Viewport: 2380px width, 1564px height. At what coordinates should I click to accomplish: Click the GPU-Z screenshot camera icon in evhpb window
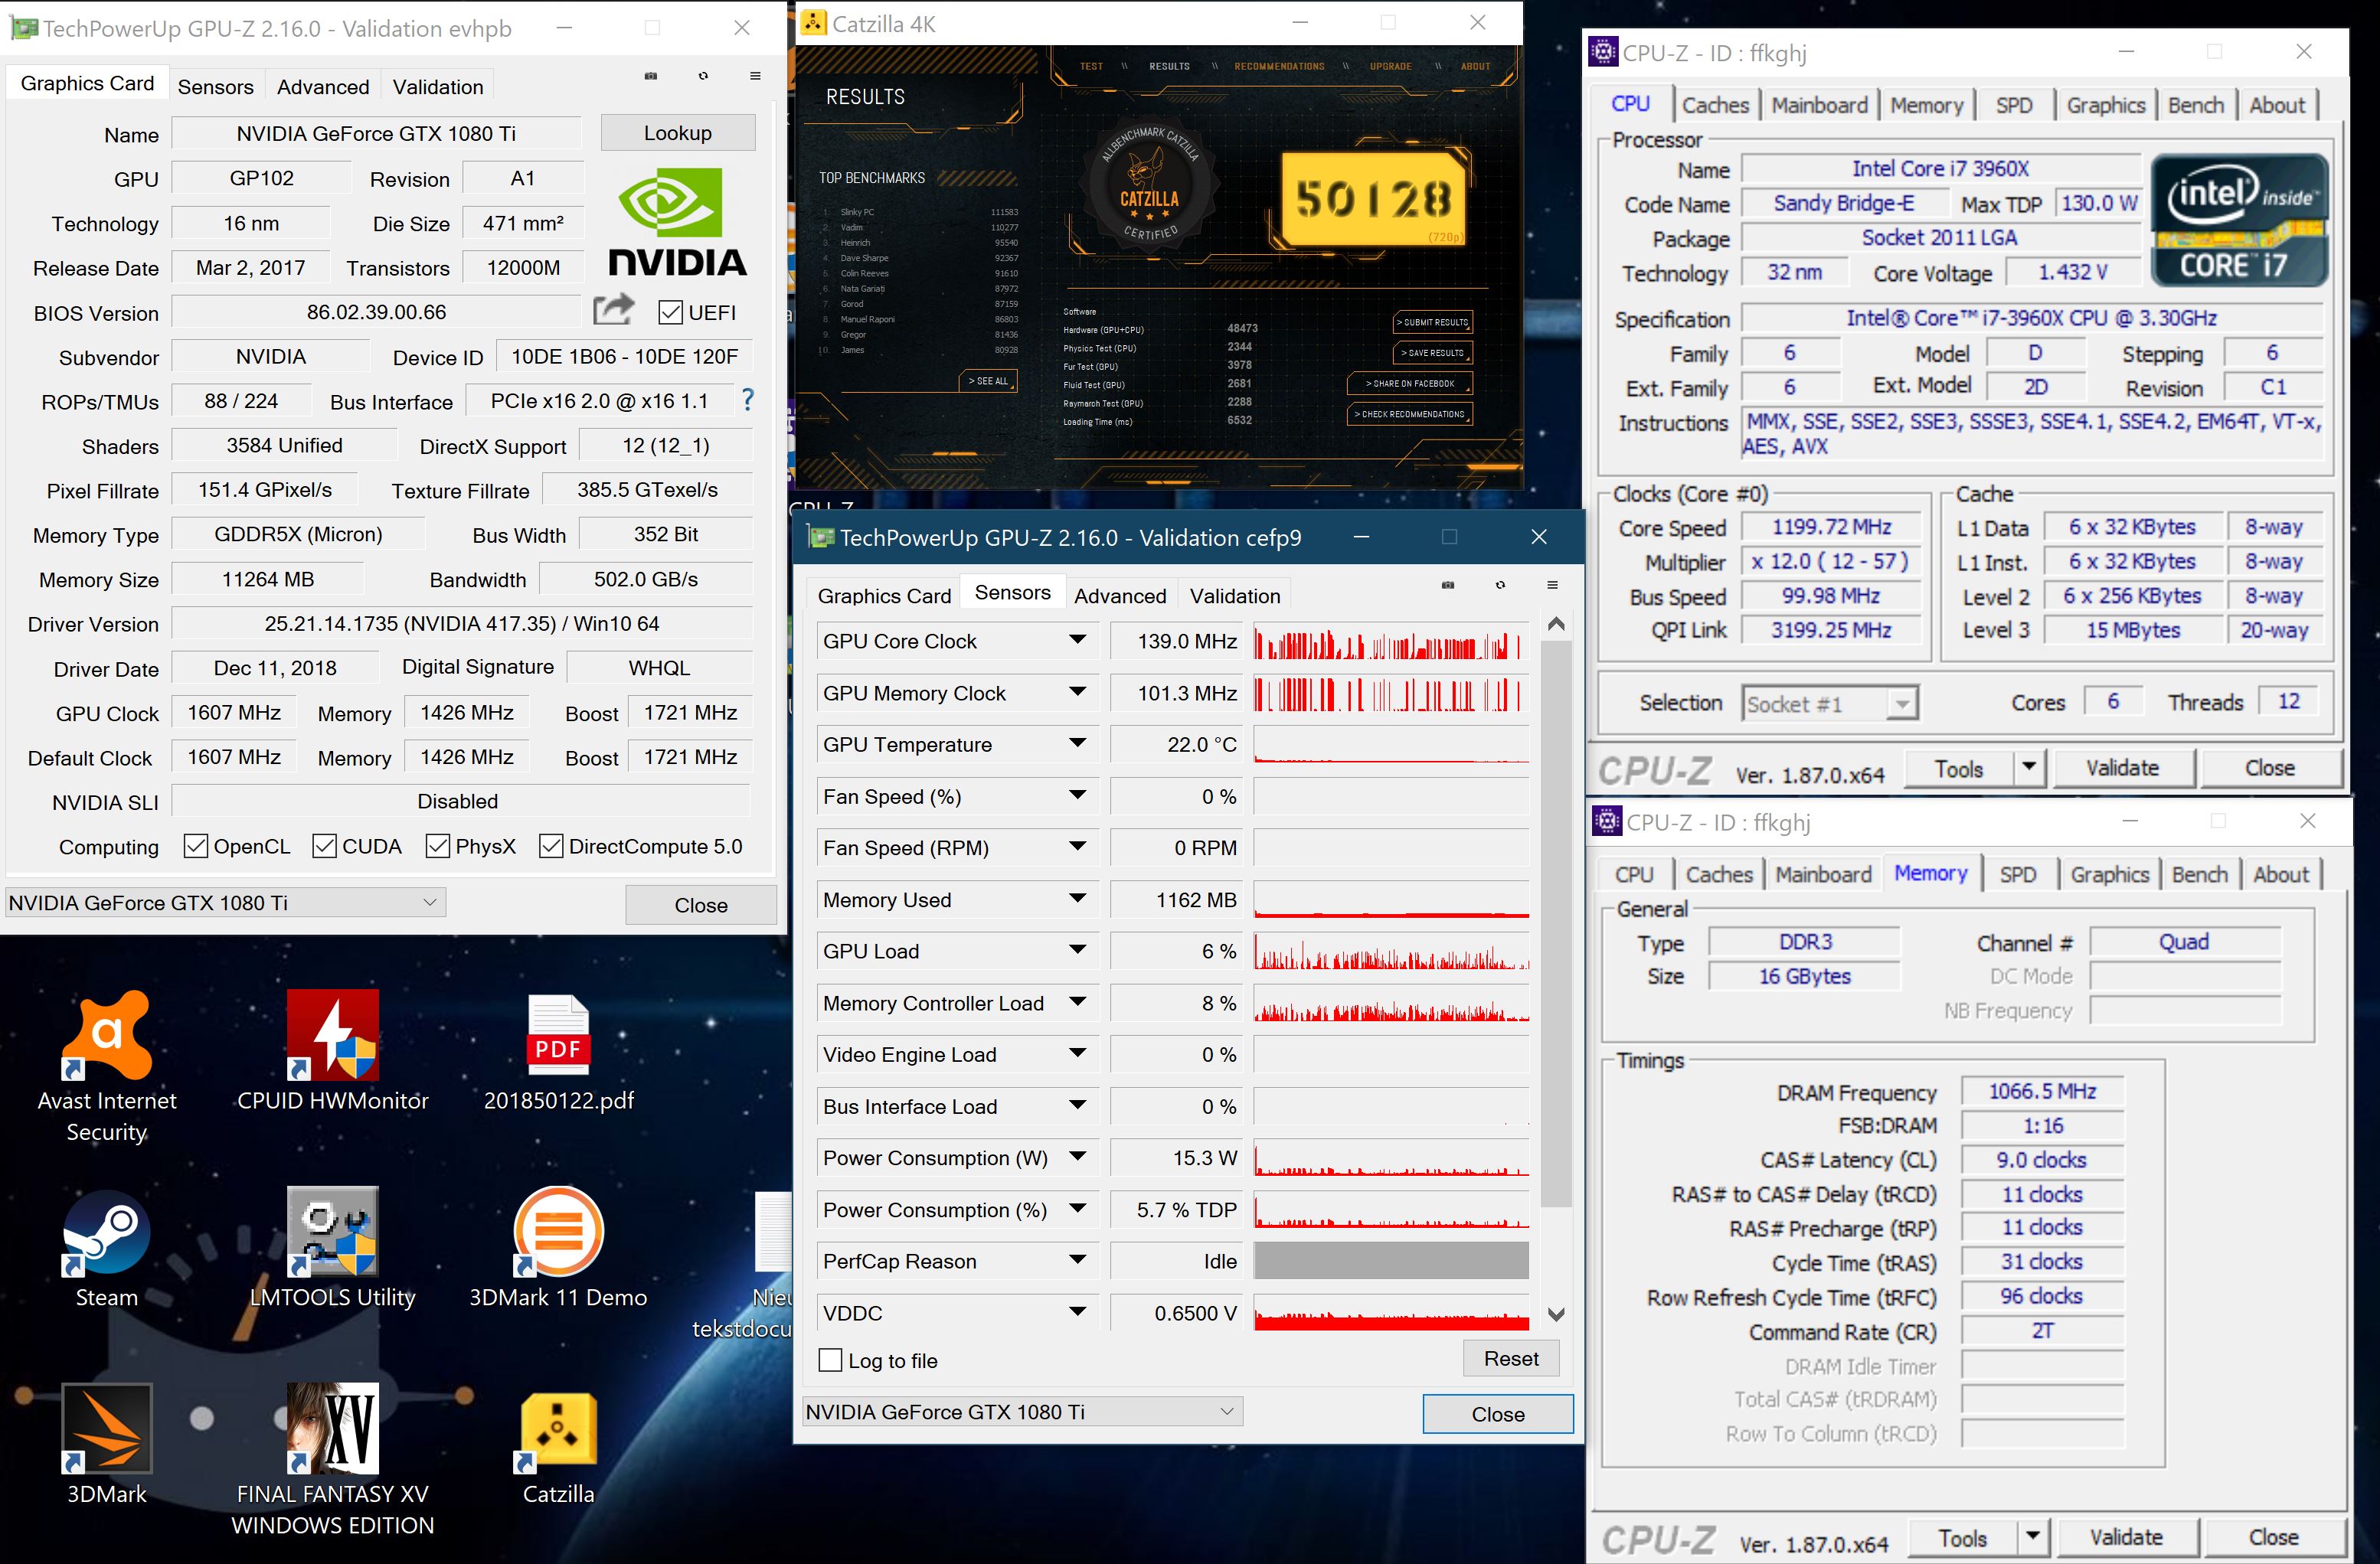coord(651,76)
